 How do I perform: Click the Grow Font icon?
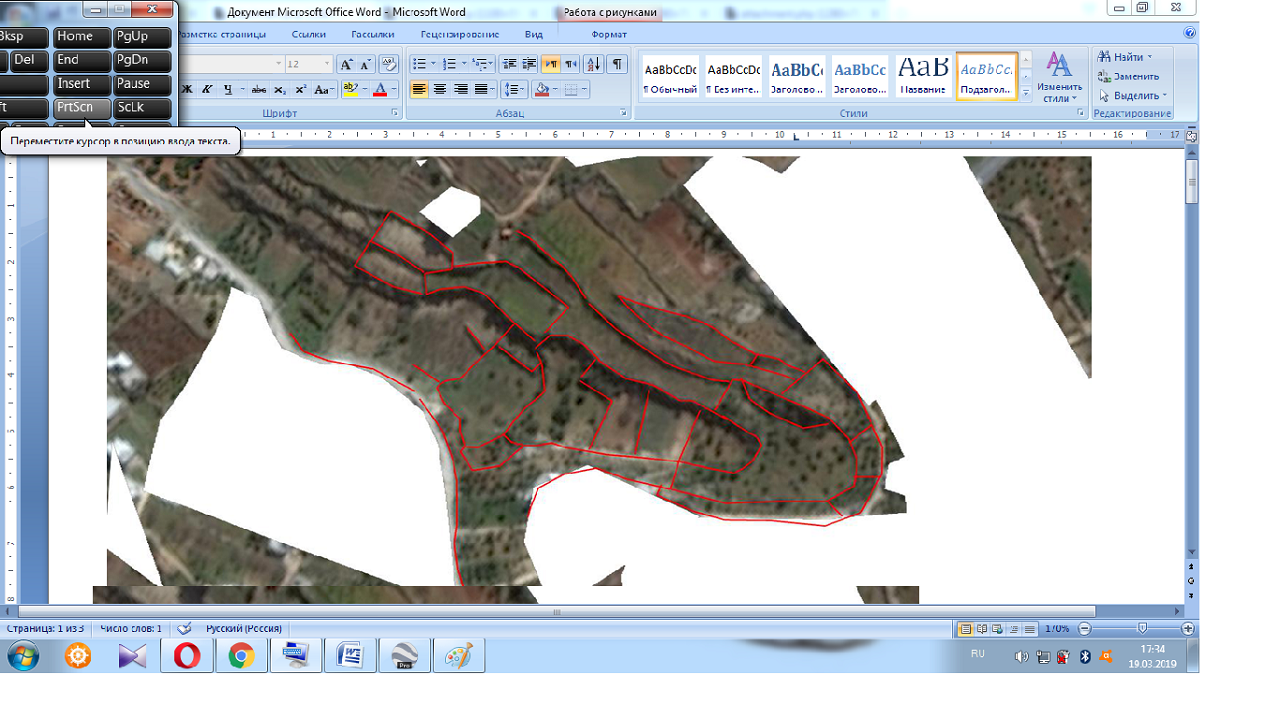(x=347, y=64)
